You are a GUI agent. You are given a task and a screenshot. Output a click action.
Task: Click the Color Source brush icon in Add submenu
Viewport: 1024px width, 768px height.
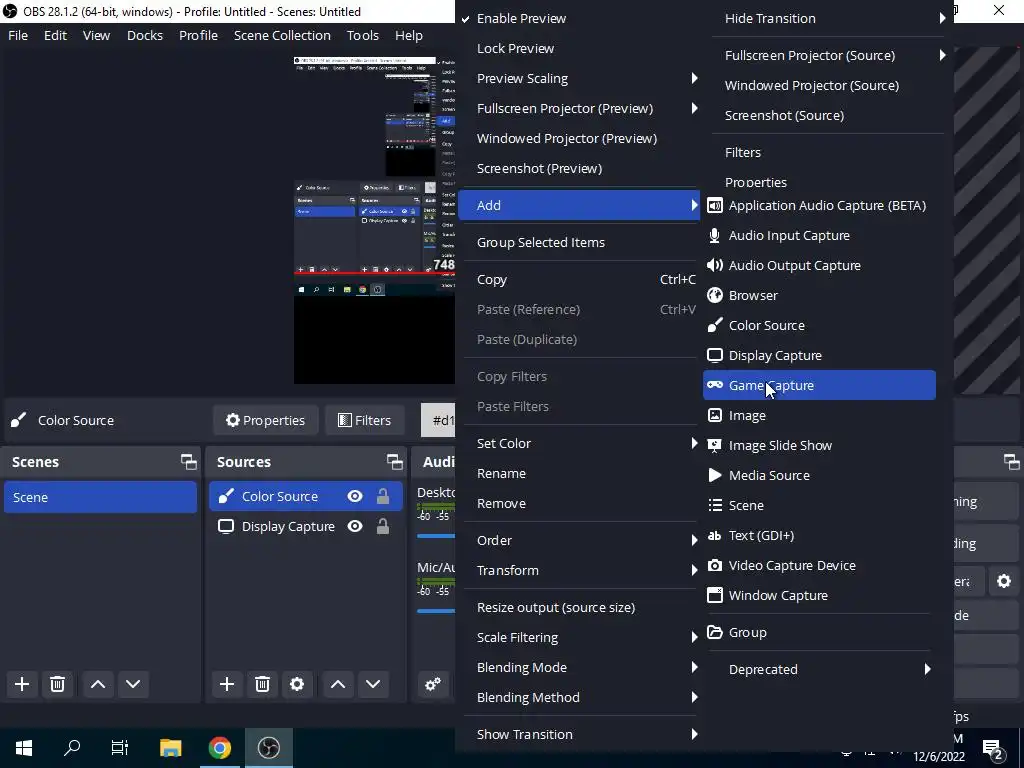pos(715,325)
